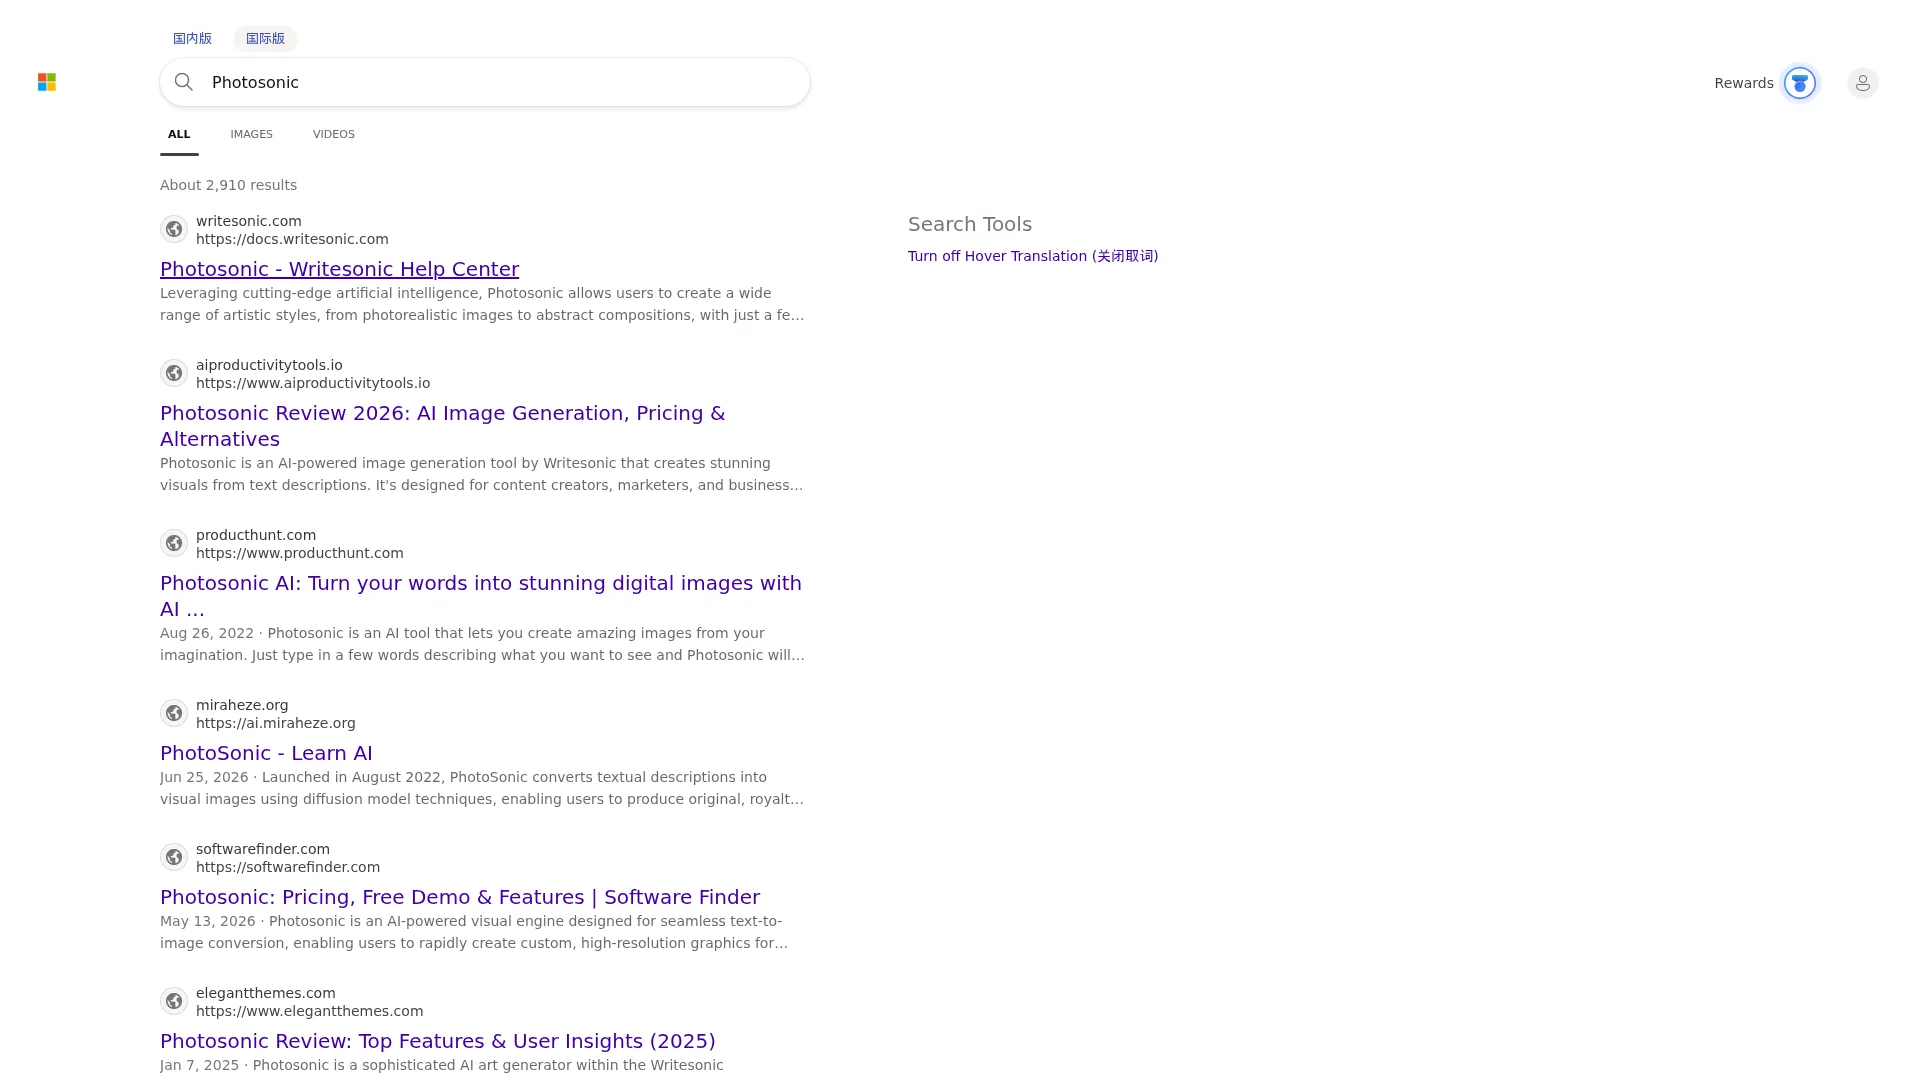
Task: Click the elegantthemes.com globe favicon
Action: (174, 1001)
